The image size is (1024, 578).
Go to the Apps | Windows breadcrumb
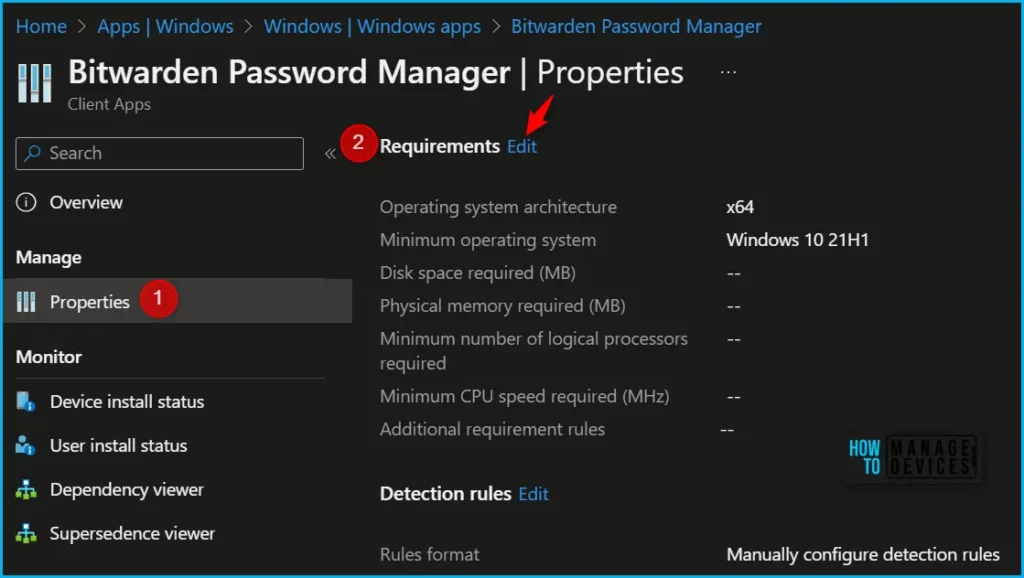coord(165,26)
